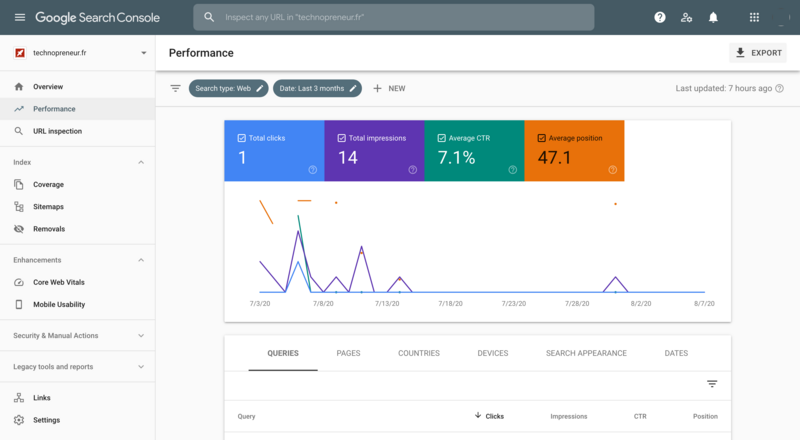Click the Export button
This screenshot has height=440, width=800.
(x=758, y=53)
